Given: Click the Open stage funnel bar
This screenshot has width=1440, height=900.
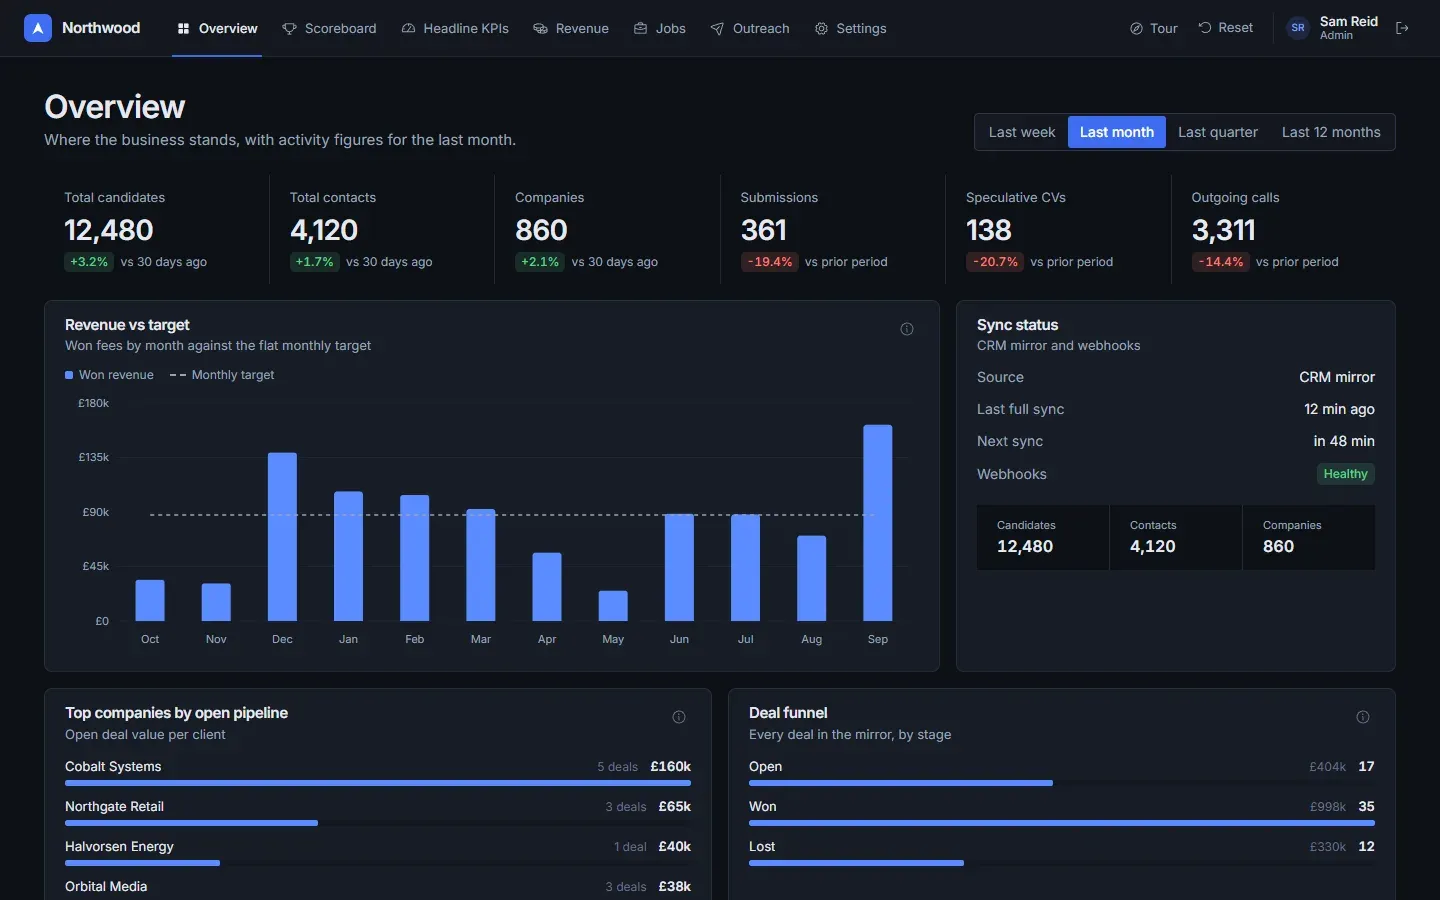Looking at the screenshot, I should pos(901,783).
